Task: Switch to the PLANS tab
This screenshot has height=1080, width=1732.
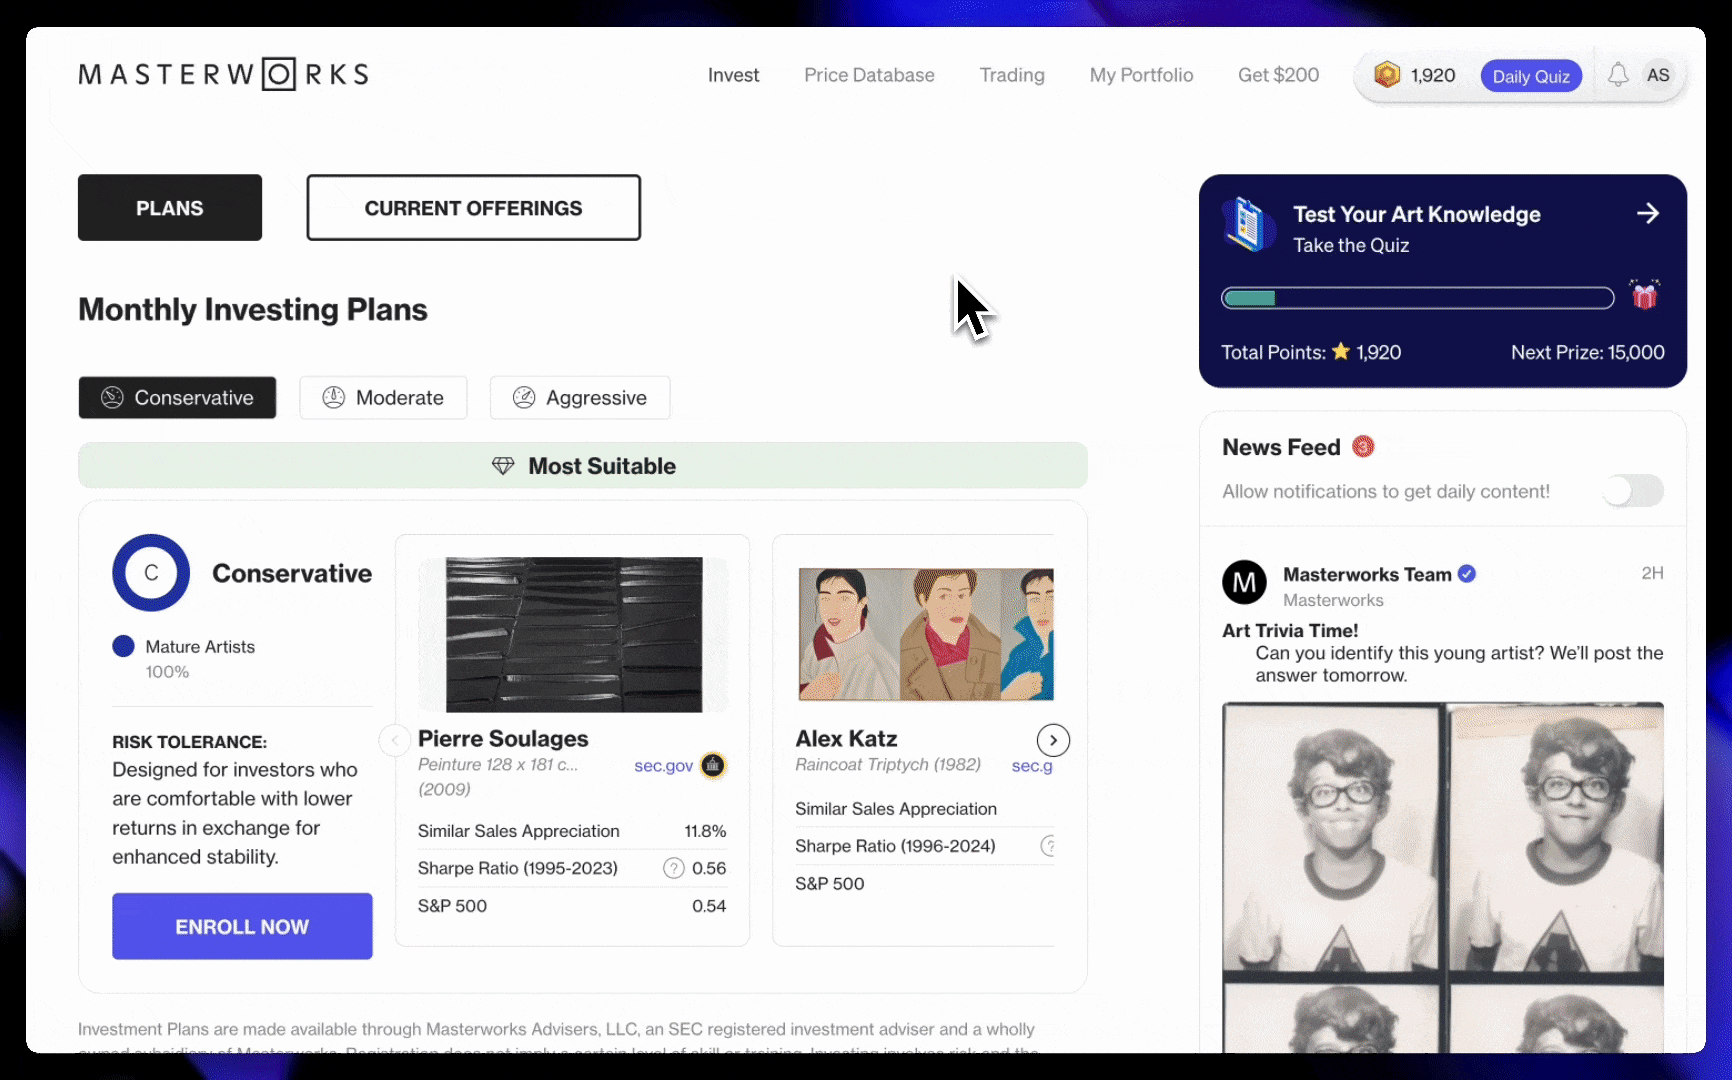Action: (x=170, y=208)
